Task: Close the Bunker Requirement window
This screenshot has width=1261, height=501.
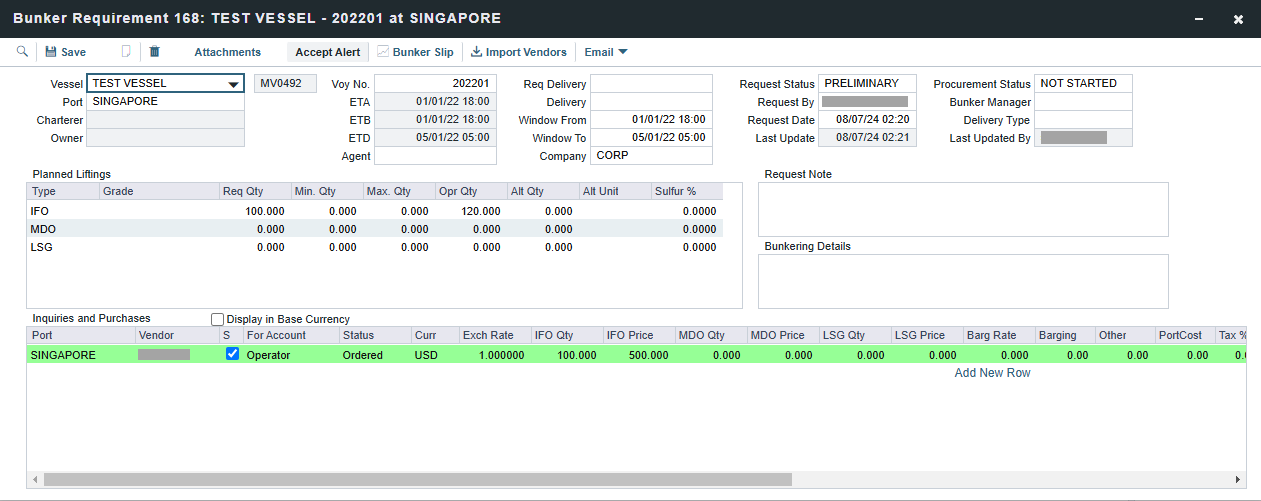Action: click(1238, 19)
